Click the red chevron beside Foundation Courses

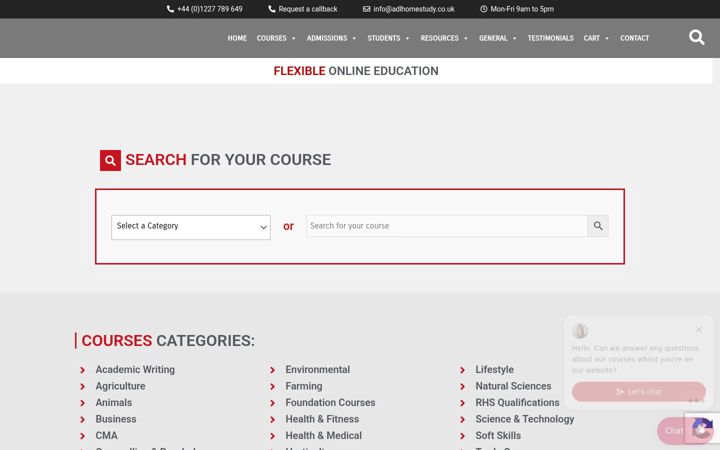pyautogui.click(x=273, y=403)
